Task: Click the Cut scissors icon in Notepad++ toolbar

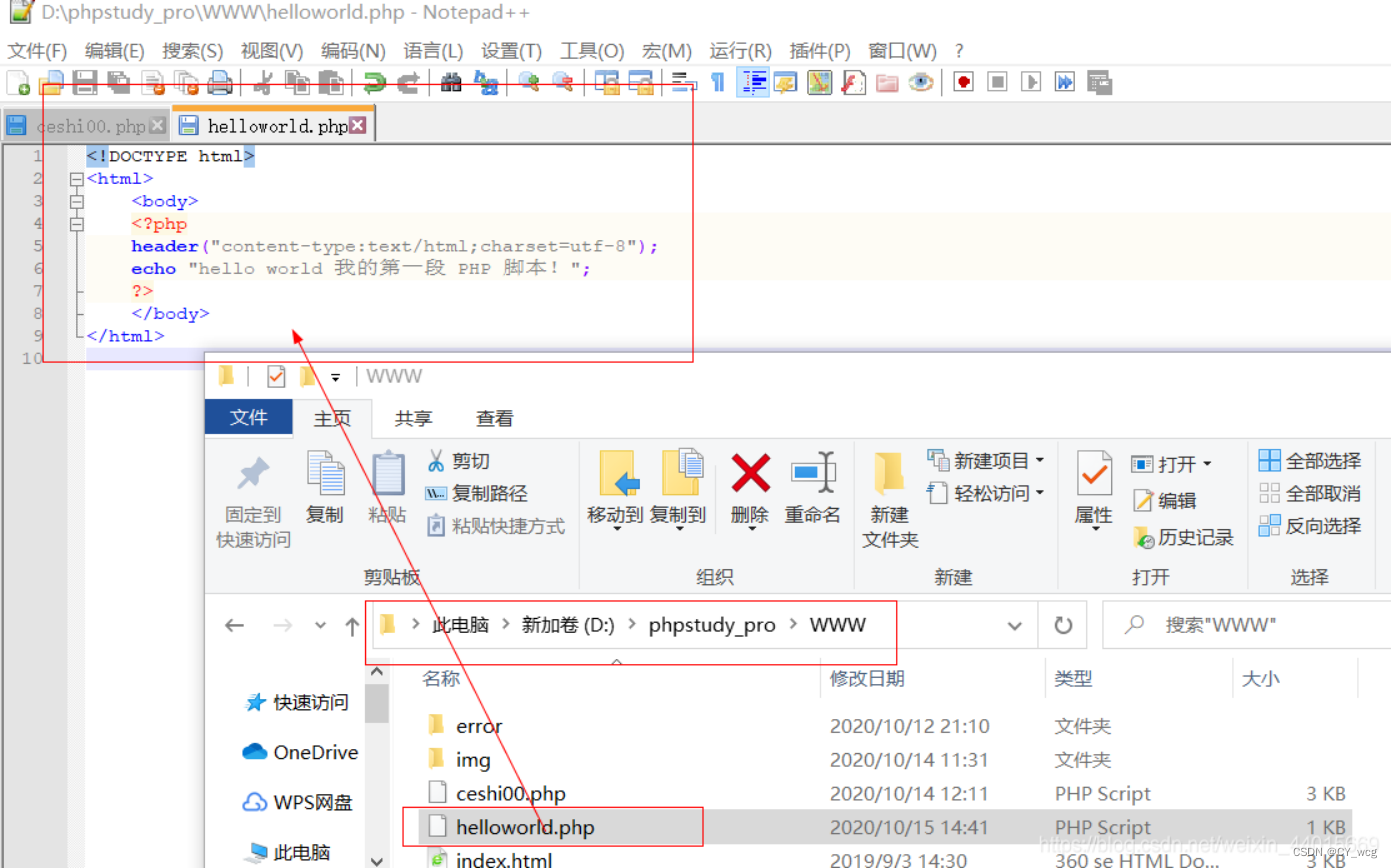Action: point(263,83)
